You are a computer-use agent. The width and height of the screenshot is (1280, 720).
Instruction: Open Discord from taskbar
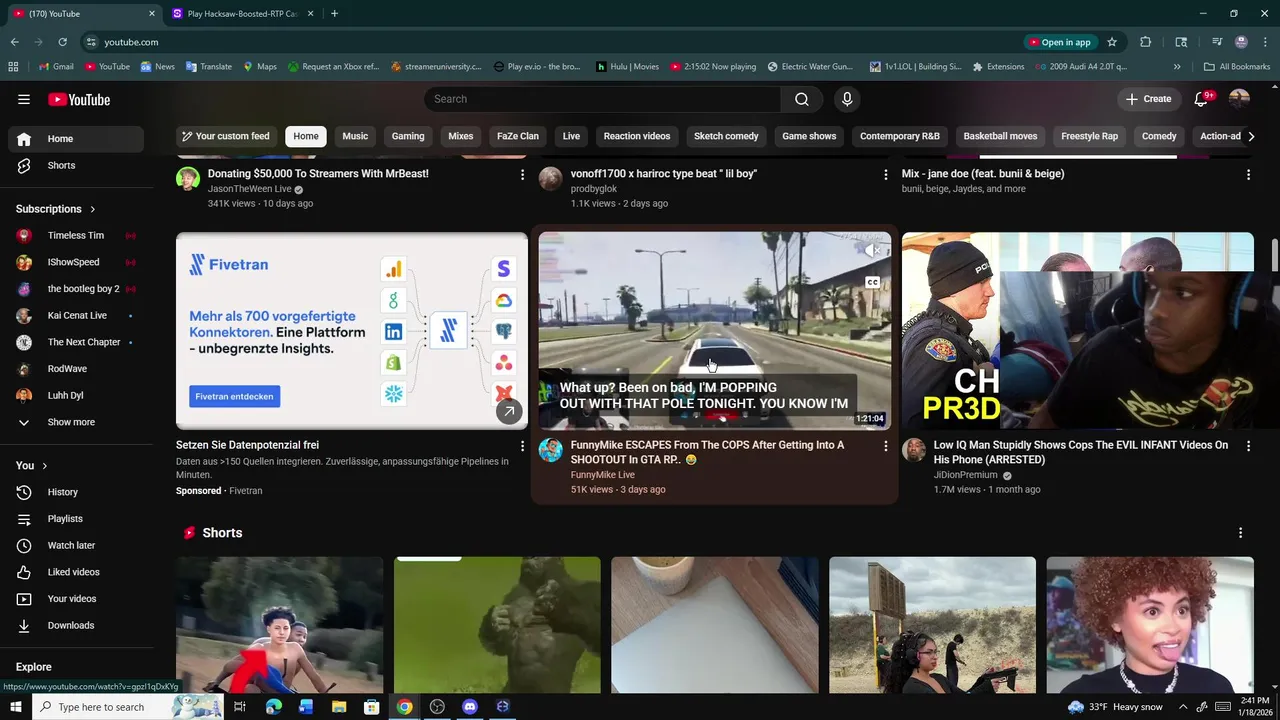coord(470,707)
